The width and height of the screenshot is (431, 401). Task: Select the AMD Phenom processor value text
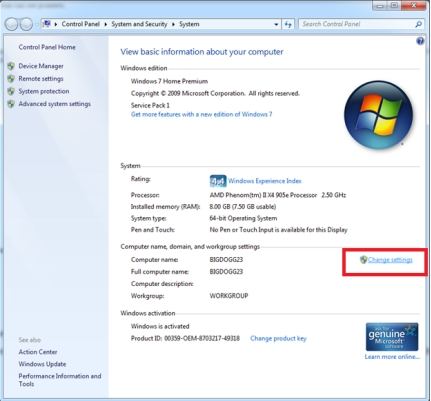pos(278,195)
